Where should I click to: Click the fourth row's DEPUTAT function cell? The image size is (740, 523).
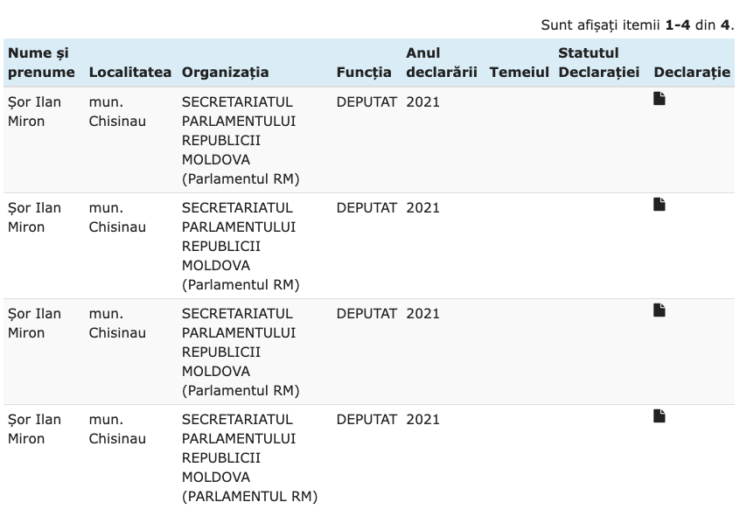point(366,419)
